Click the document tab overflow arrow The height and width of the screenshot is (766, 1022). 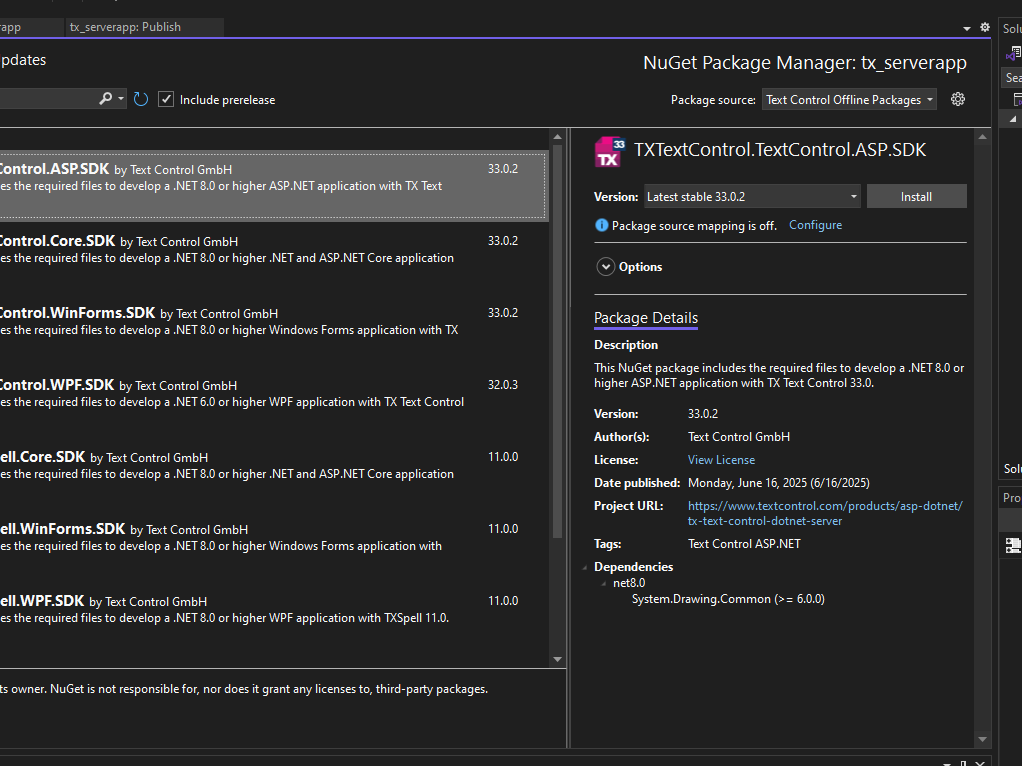pyautogui.click(x=967, y=28)
